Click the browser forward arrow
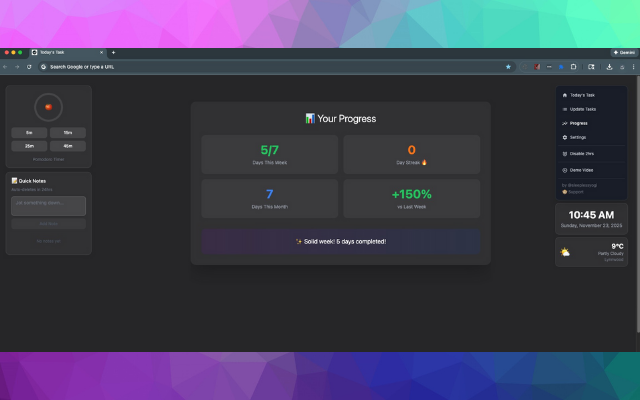Screen dimensions: 640x400 (17, 67)
